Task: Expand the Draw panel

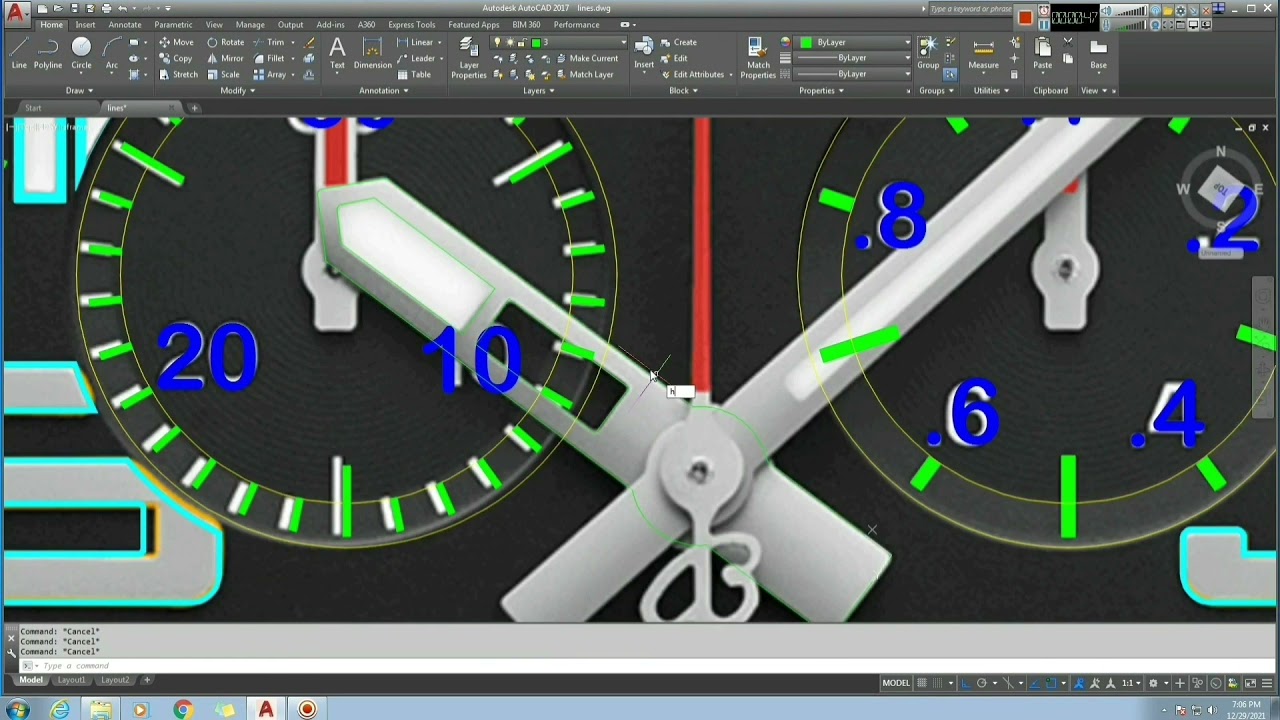Action: click(79, 90)
